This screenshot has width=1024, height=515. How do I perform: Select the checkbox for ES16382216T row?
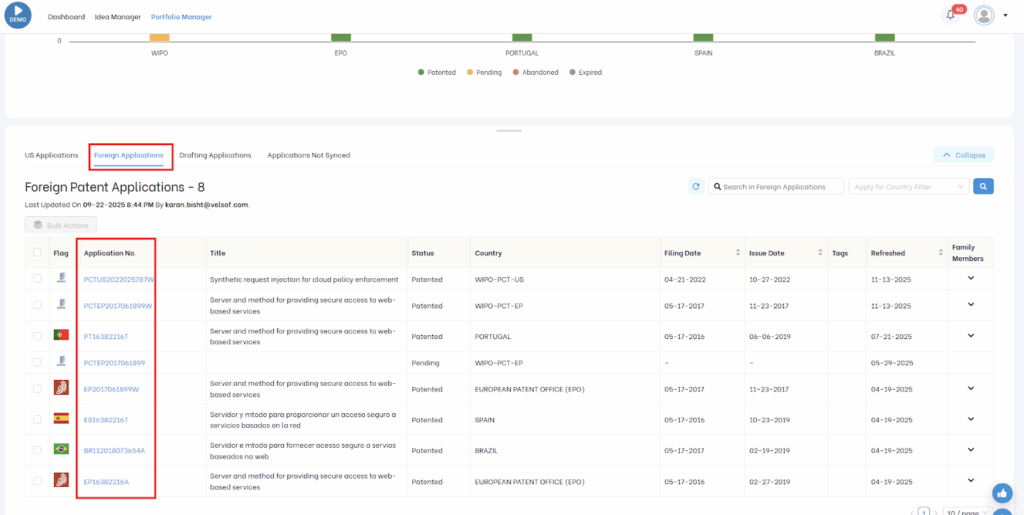coord(38,419)
